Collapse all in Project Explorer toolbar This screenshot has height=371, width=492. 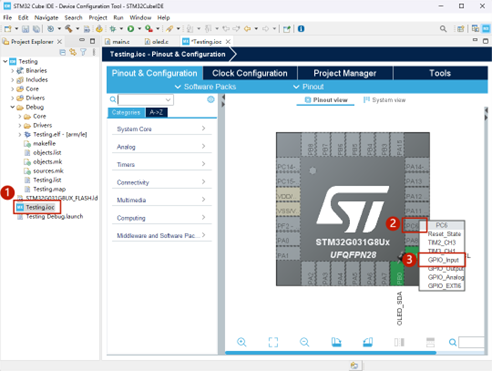[x=62, y=52]
